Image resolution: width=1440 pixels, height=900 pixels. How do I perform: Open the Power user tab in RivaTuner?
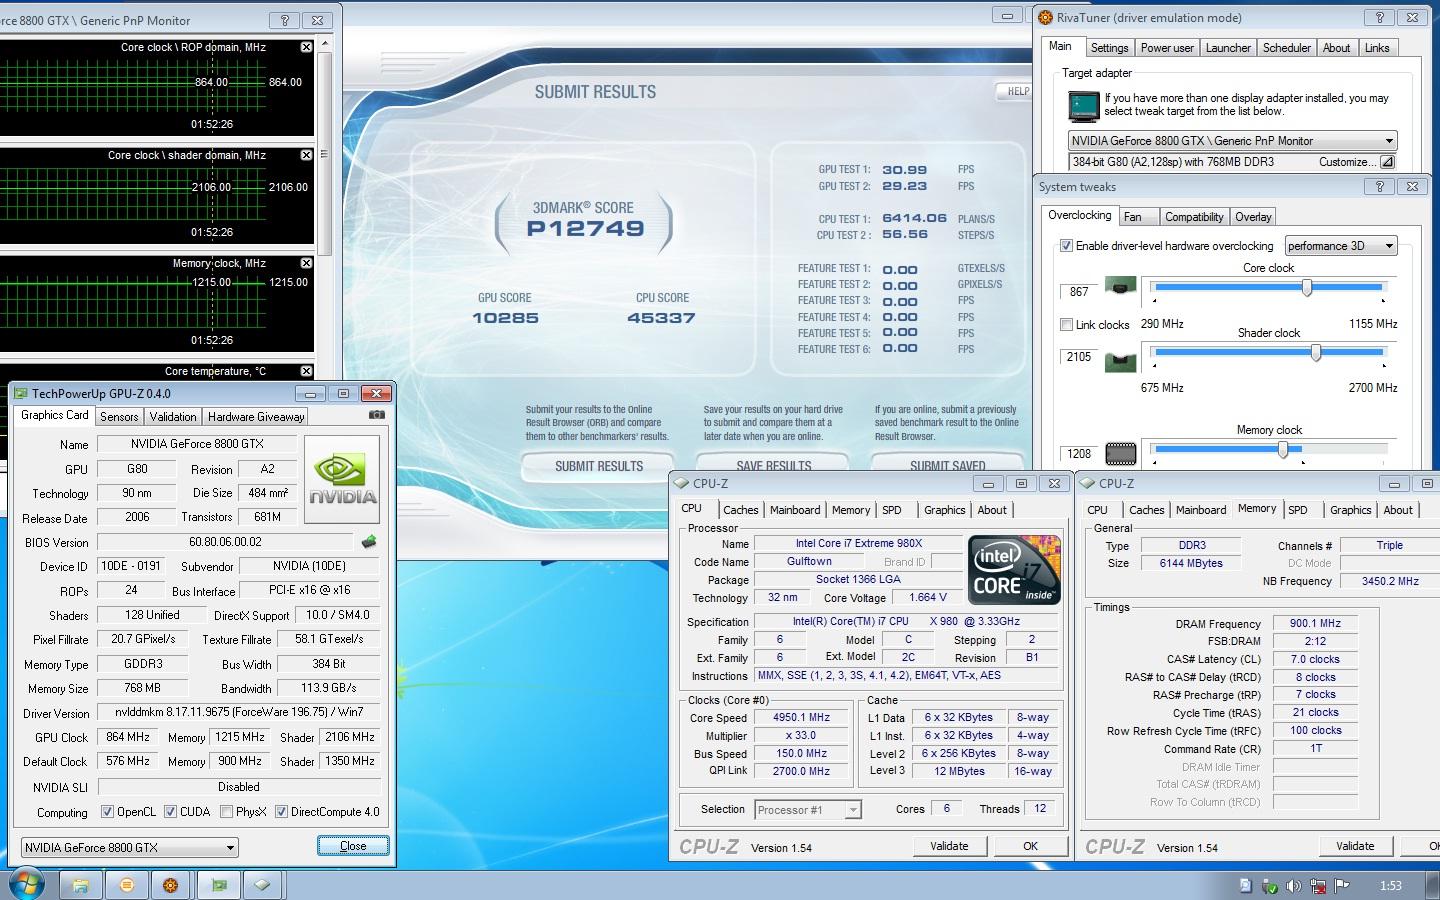click(1167, 48)
